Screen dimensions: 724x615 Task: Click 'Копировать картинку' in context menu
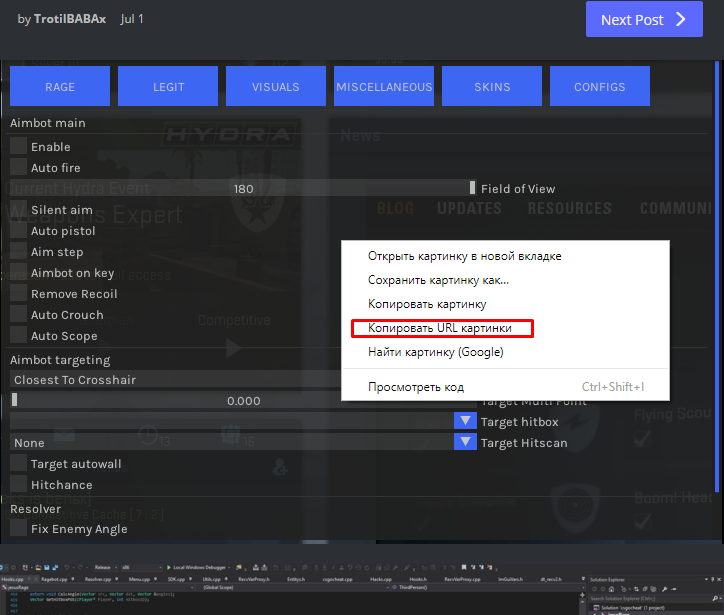506,304
